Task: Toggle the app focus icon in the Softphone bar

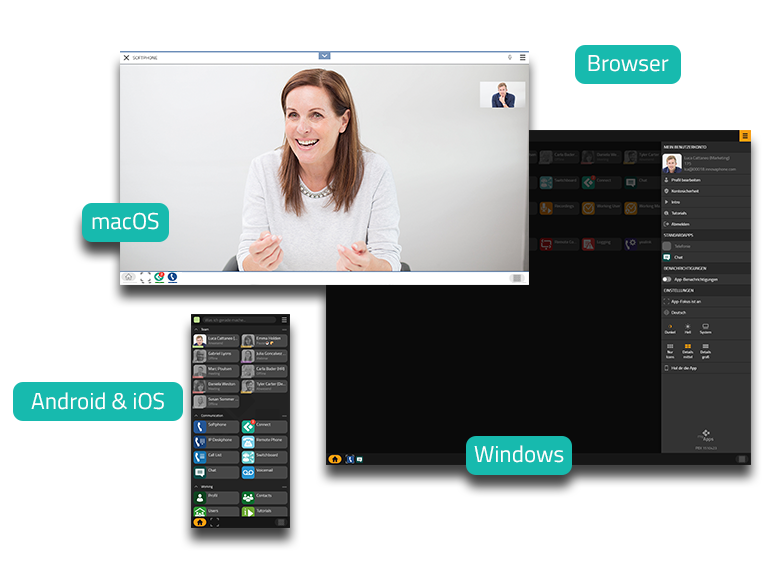Action: click(x=145, y=278)
